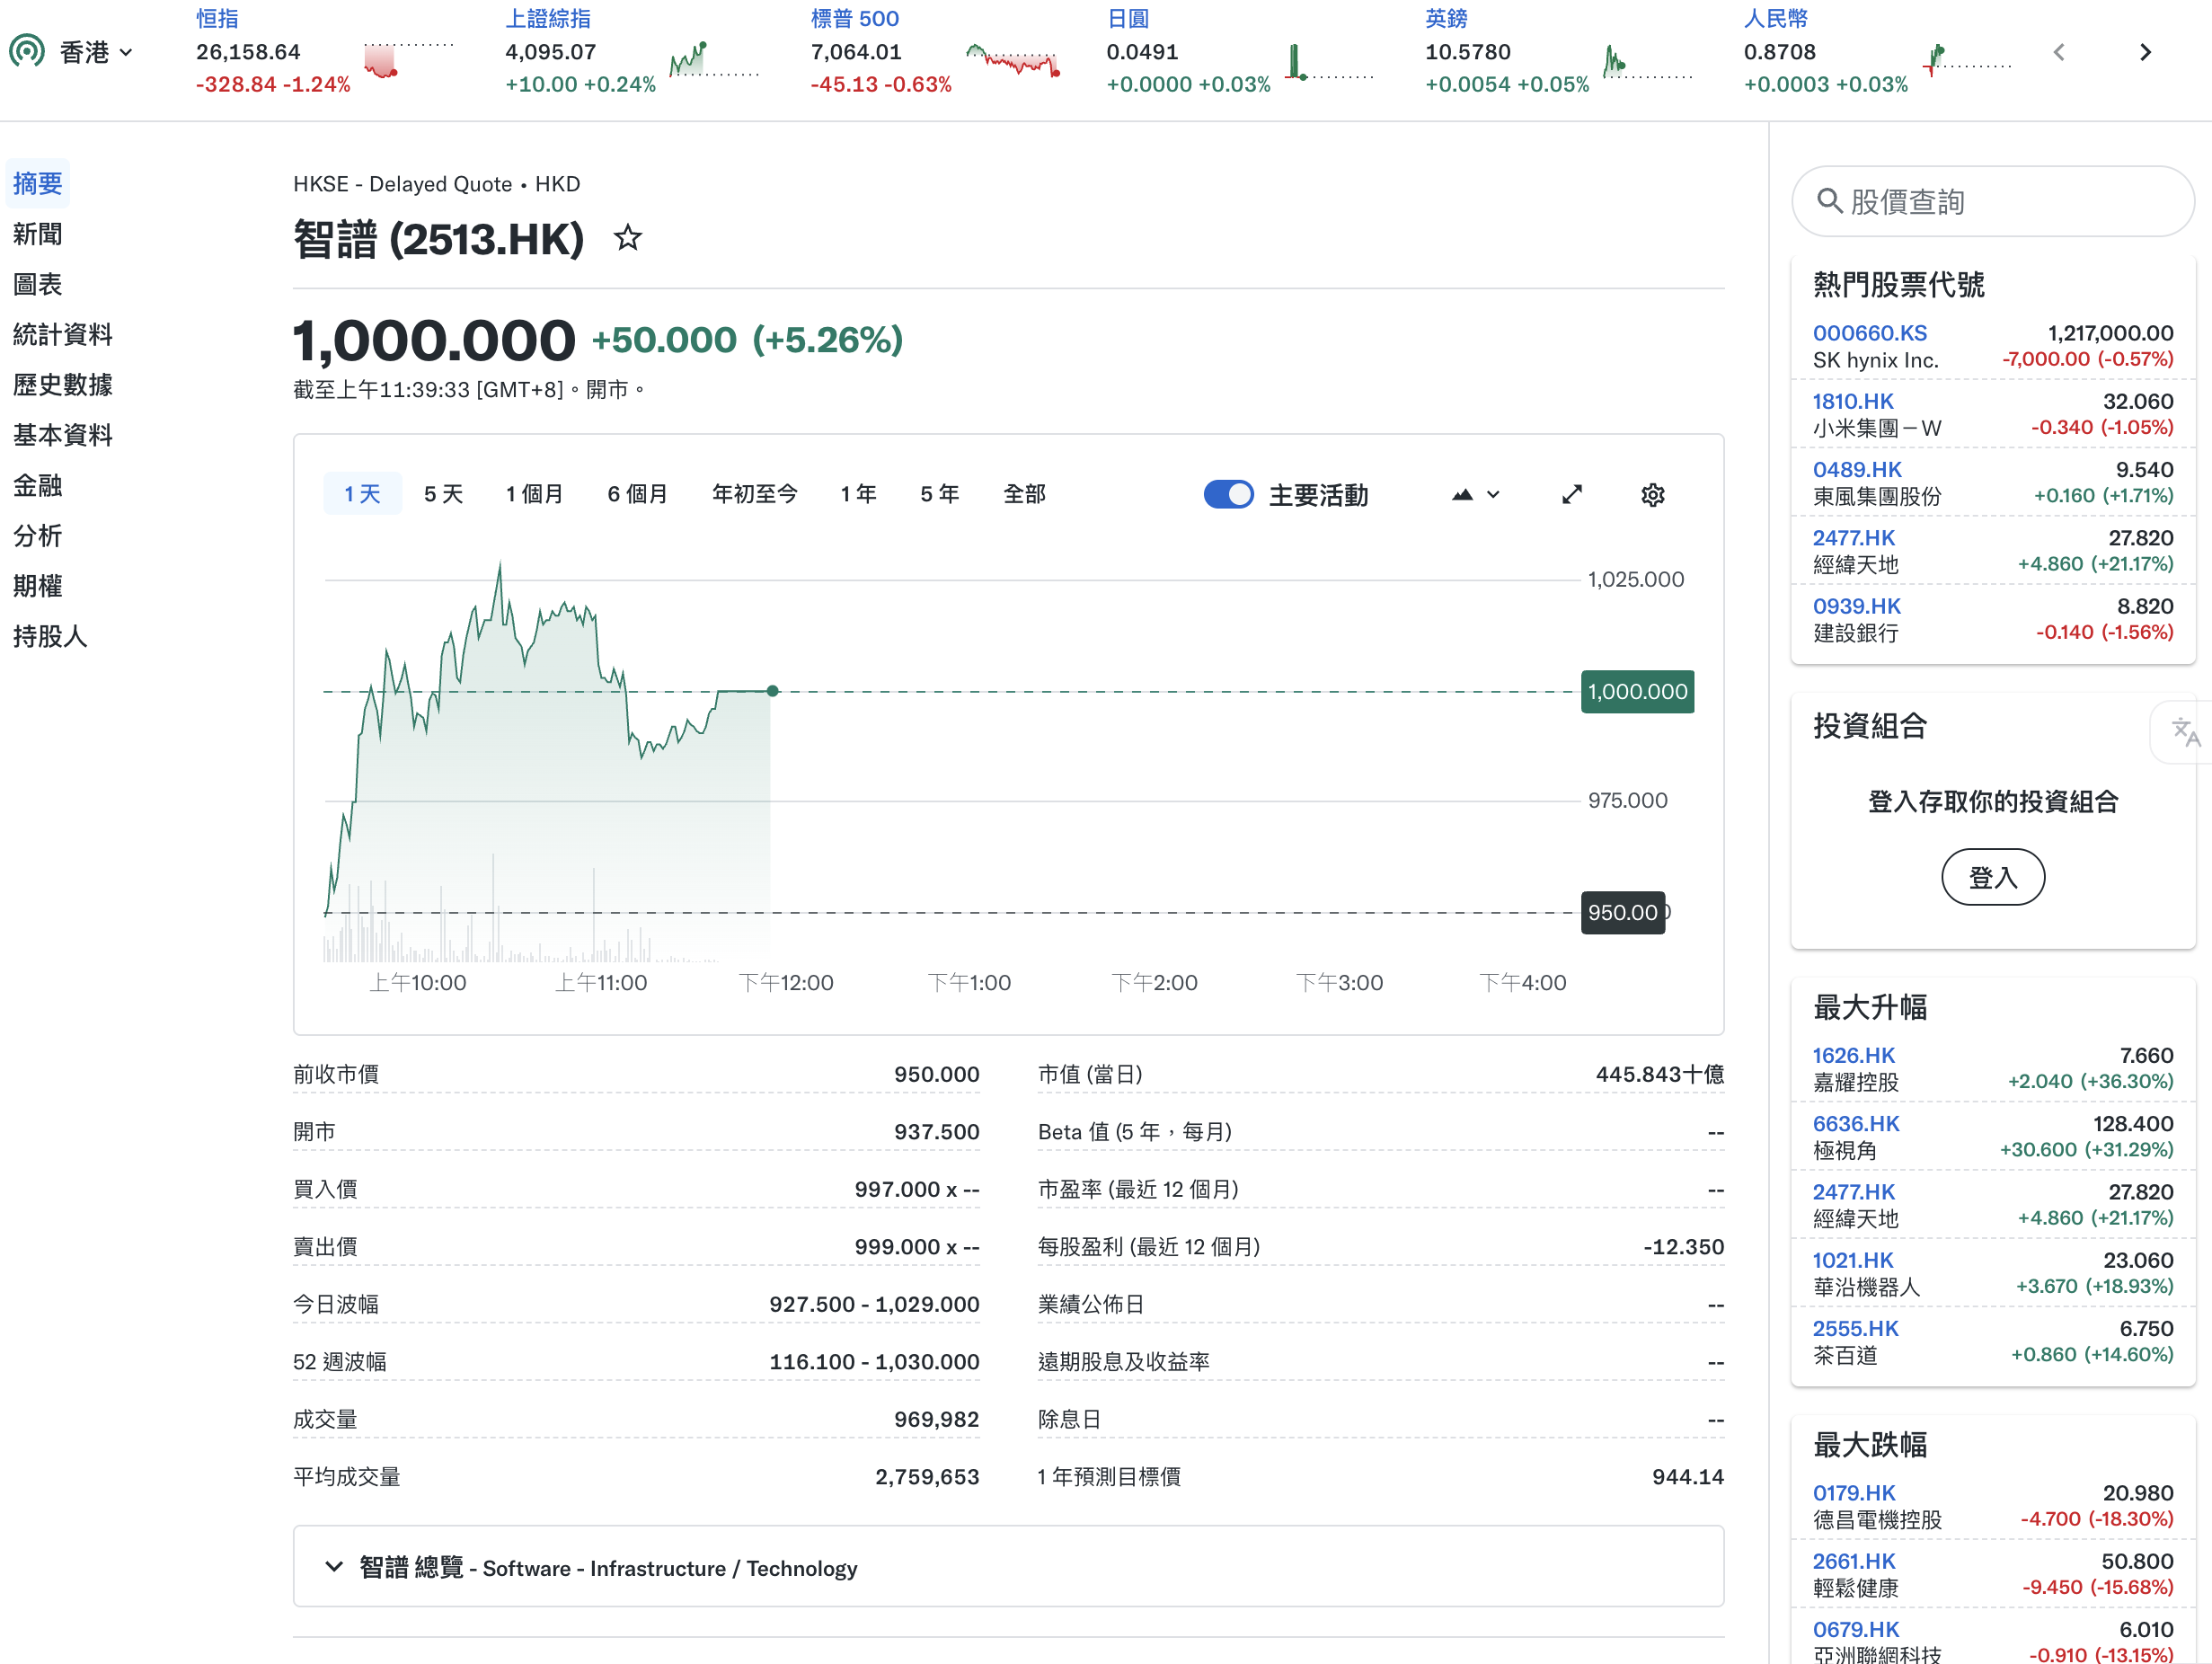Image resolution: width=2212 pixels, height=1664 pixels.
Task: Toggle the 主要活動 switch off
Action: click(x=1228, y=494)
